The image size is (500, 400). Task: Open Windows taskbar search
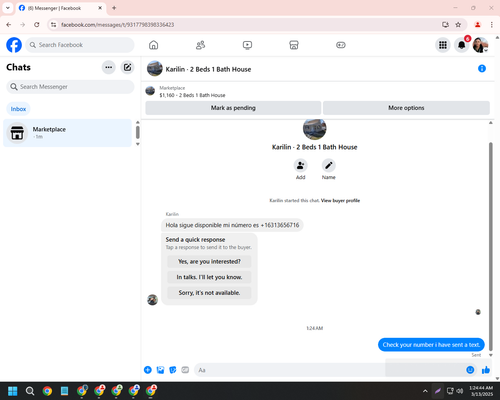pyautogui.click(x=30, y=391)
